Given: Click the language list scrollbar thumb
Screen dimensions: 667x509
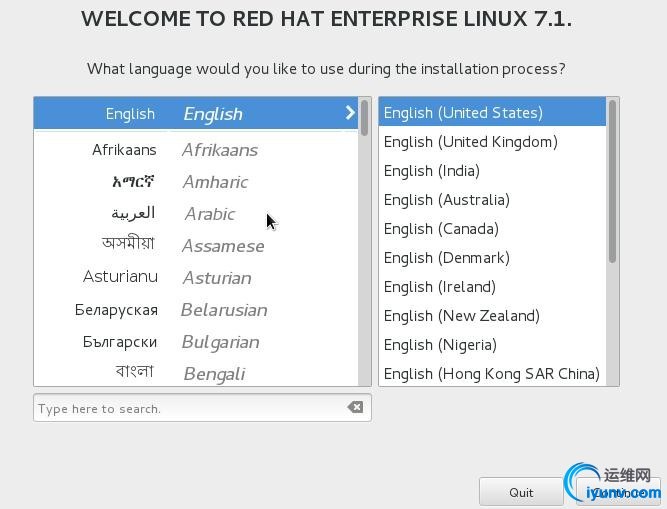Looking at the screenshot, I should [x=365, y=118].
